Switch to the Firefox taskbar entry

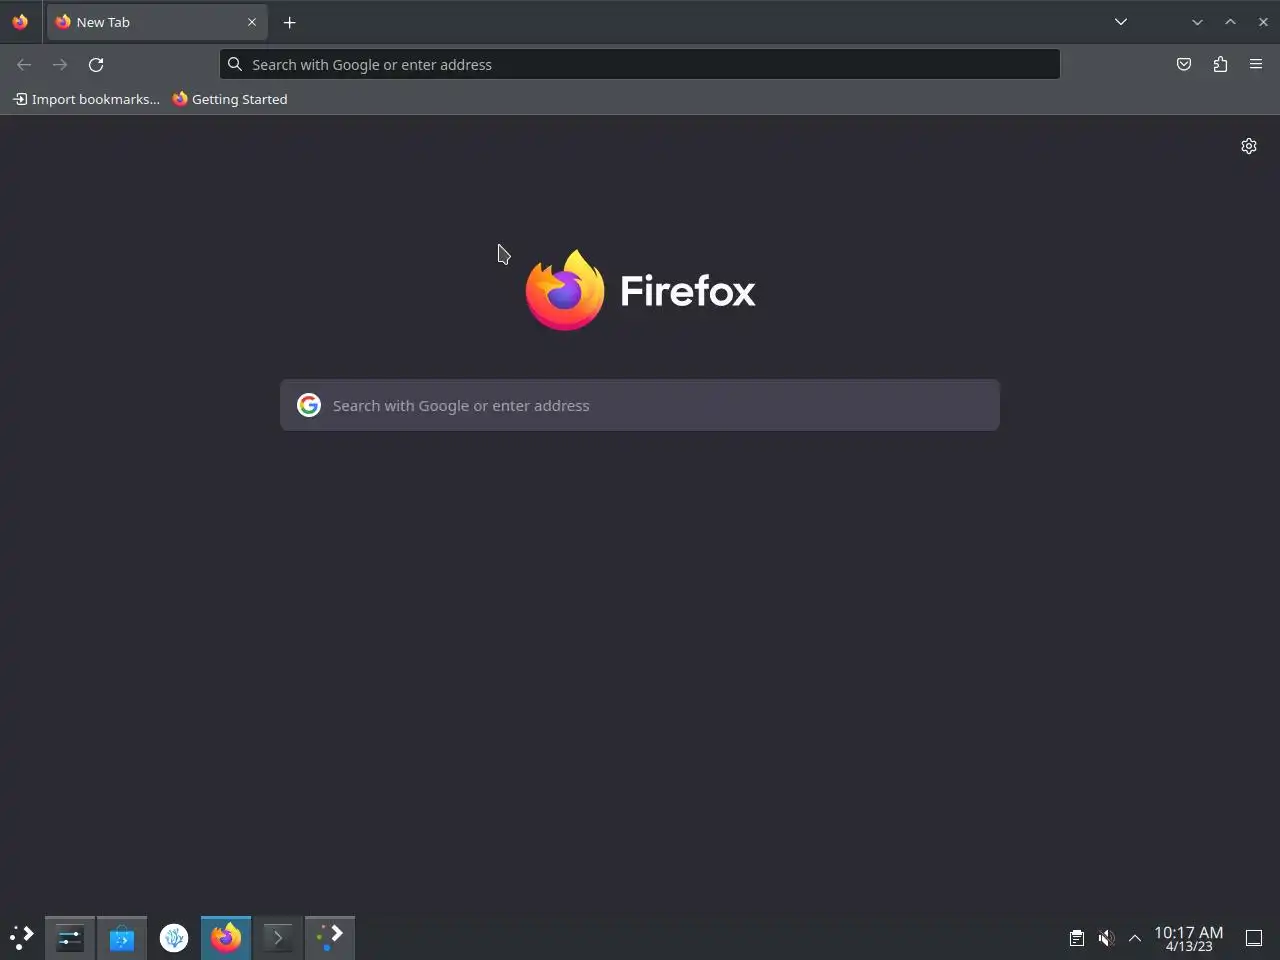point(226,938)
